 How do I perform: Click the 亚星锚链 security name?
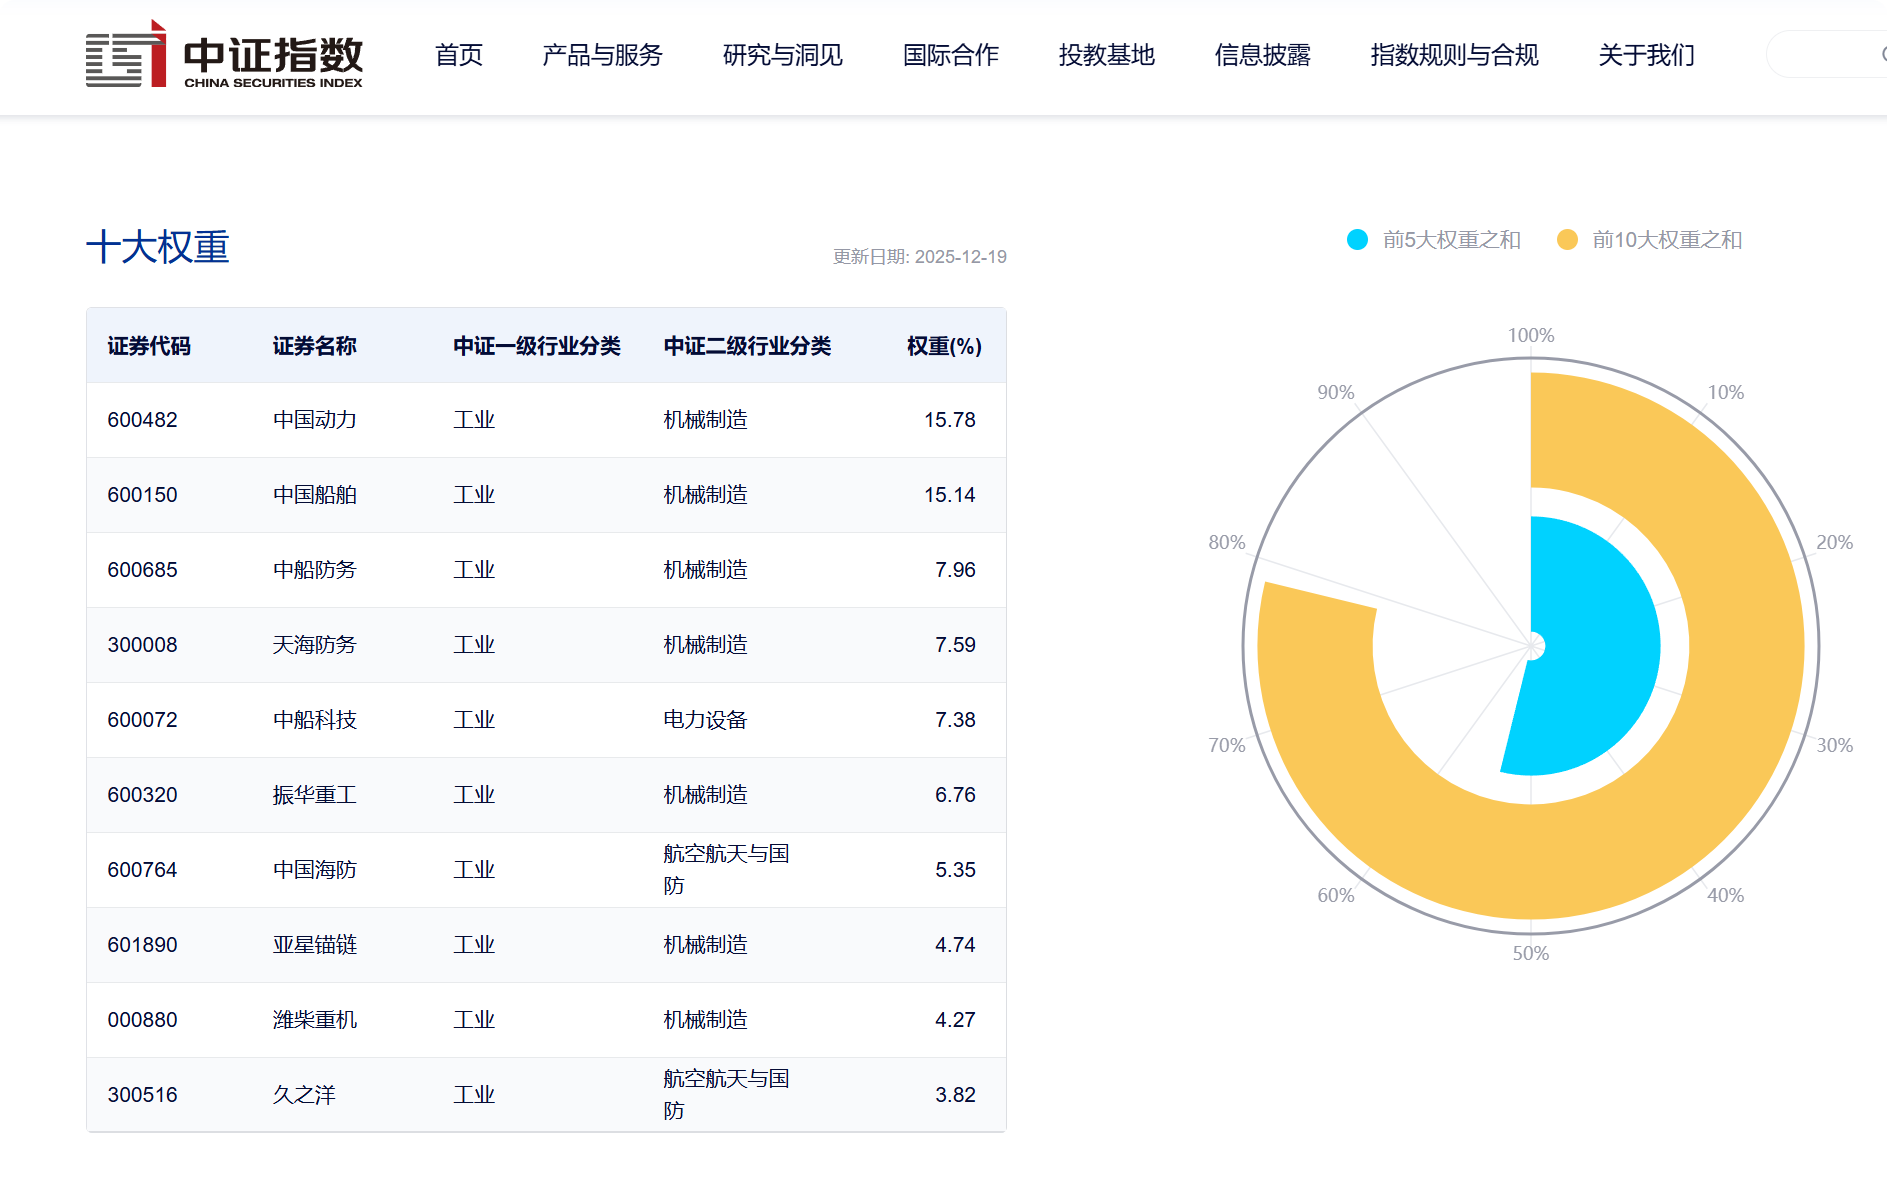(315, 945)
